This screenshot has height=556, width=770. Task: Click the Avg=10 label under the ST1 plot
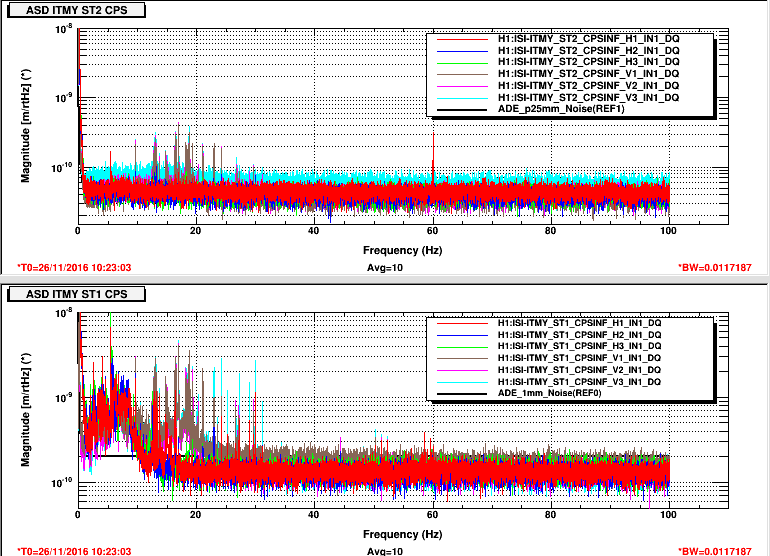coord(385,551)
